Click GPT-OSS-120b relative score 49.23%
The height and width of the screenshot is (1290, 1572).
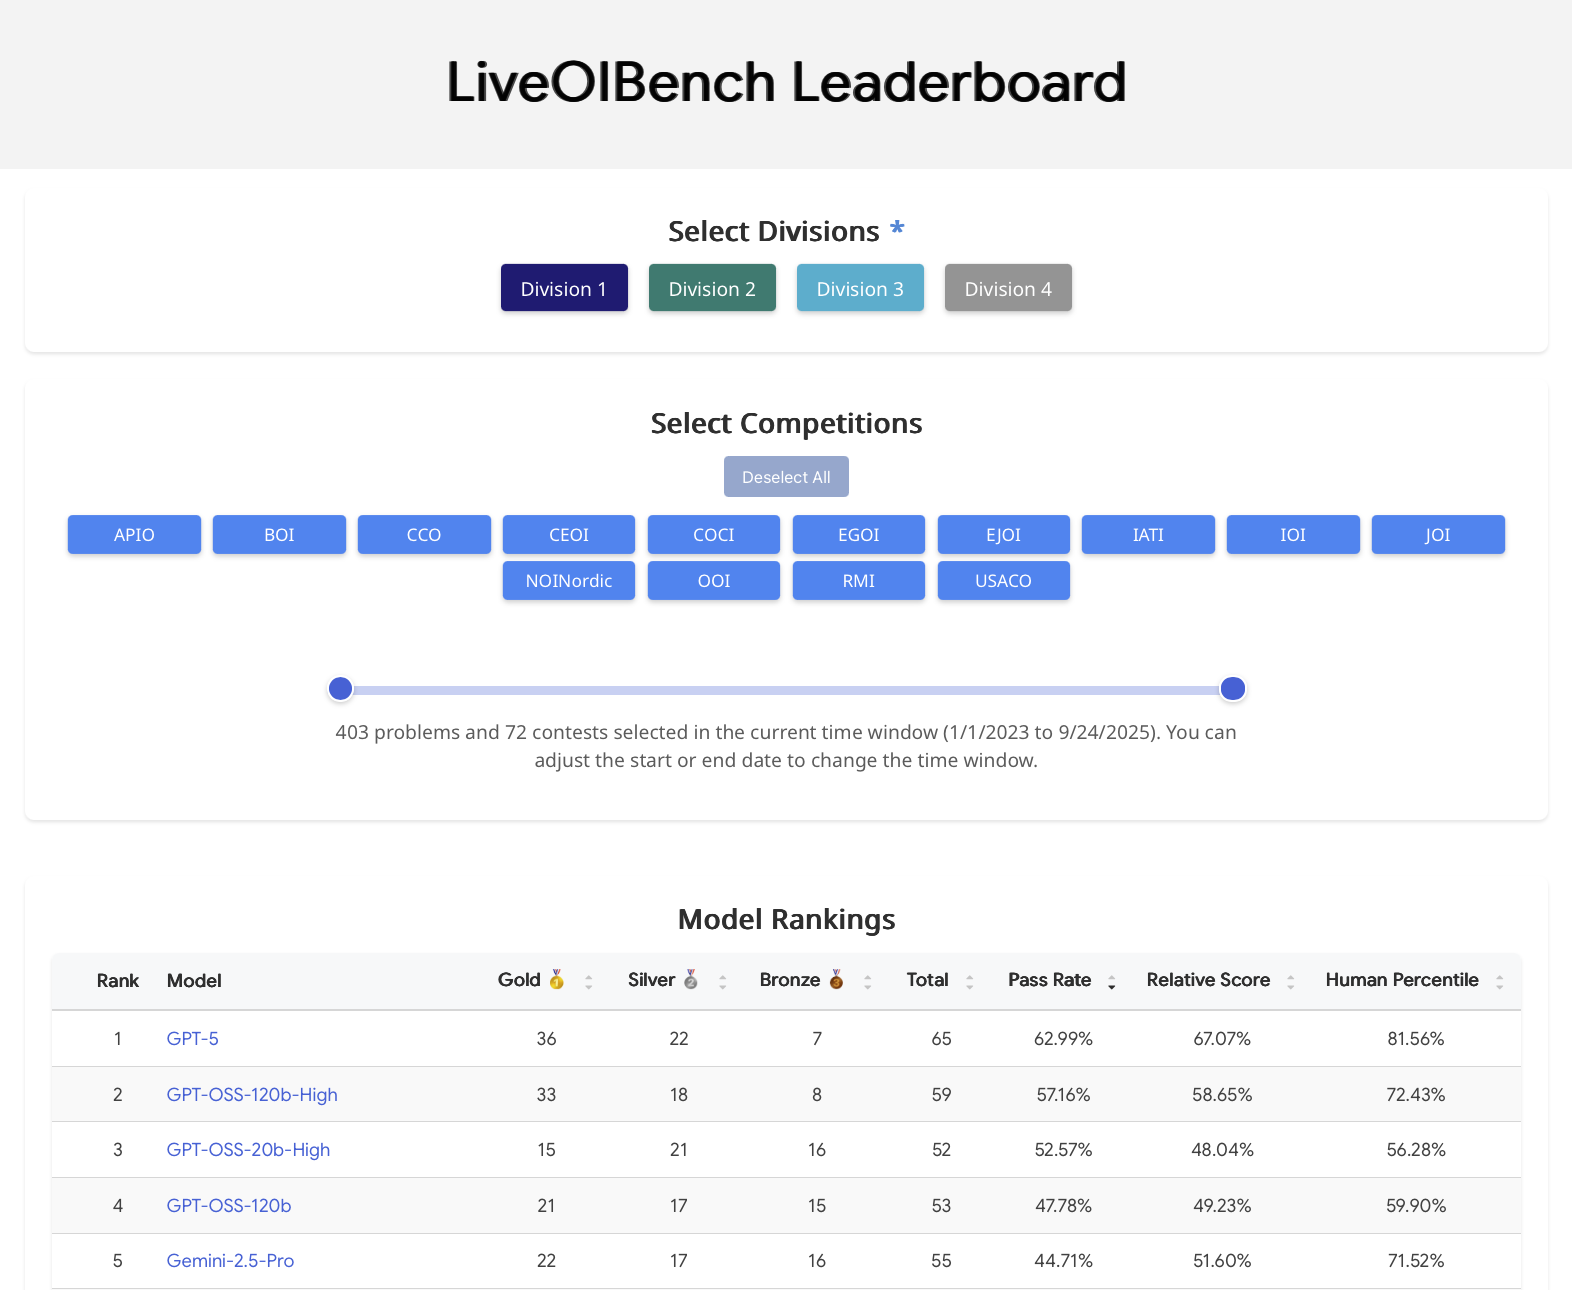1222,1206
